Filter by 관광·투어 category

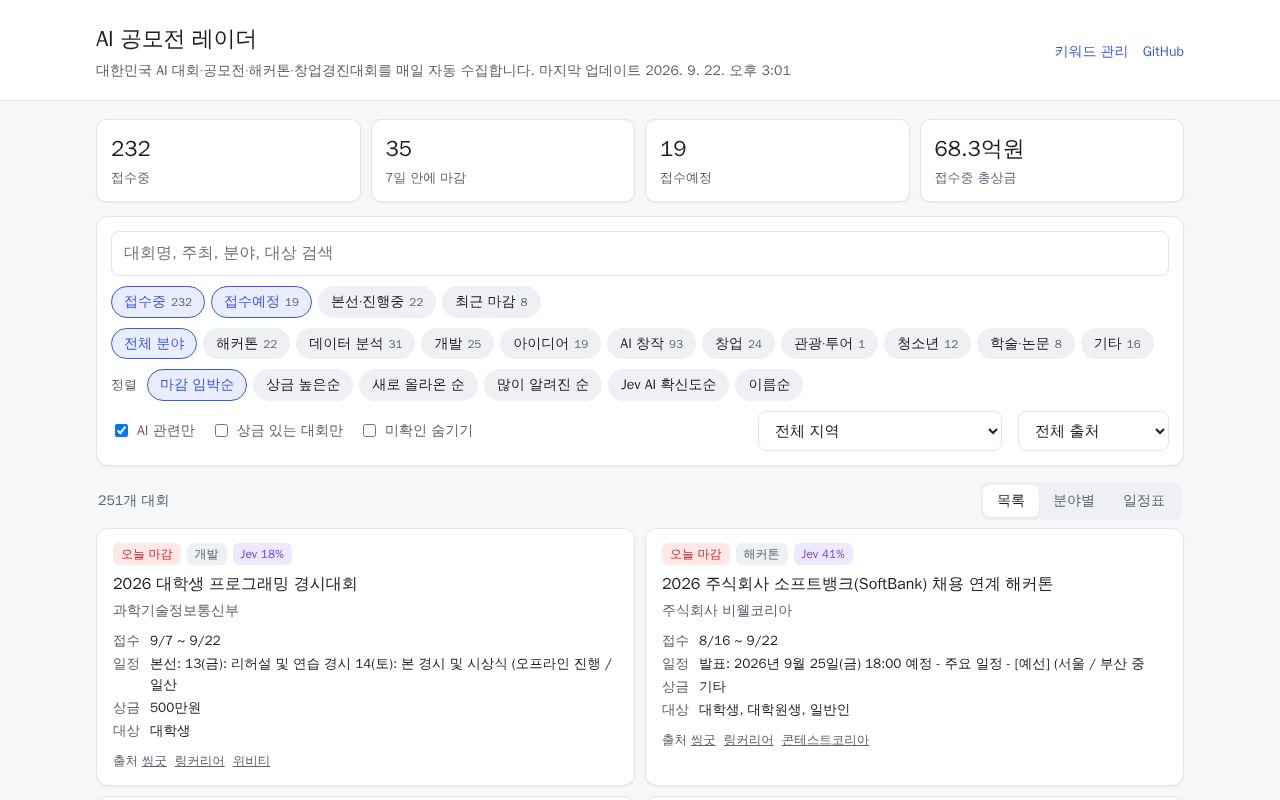tap(829, 343)
